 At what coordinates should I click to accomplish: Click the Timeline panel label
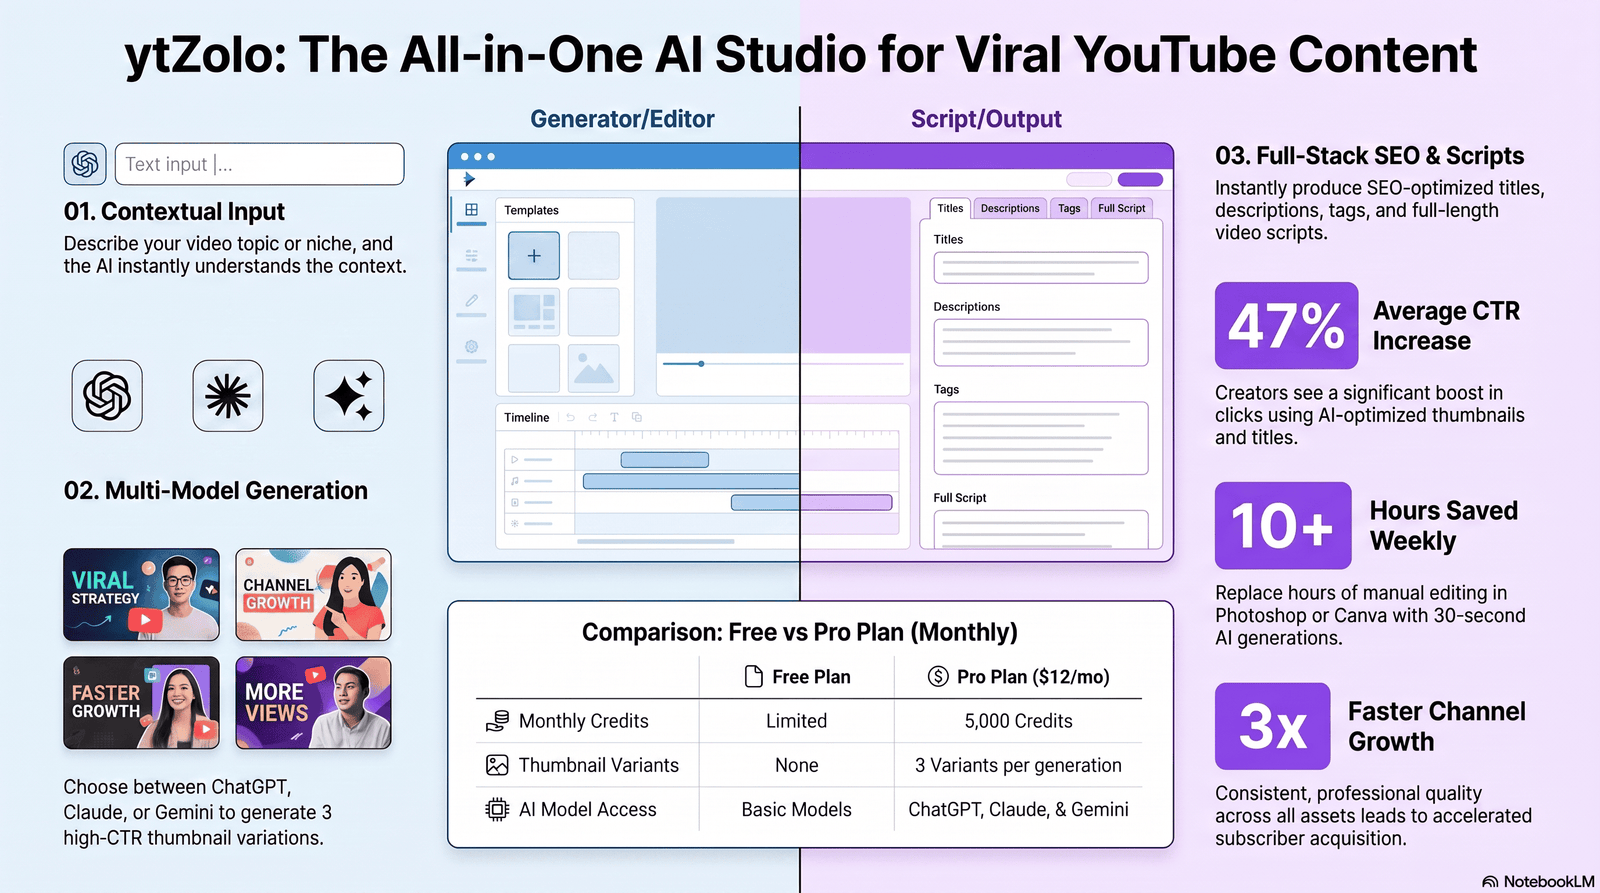[526, 417]
